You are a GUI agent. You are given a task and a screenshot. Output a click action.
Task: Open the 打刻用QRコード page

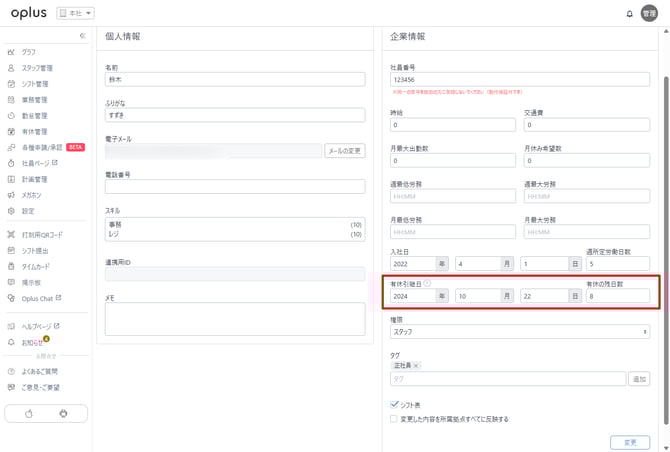pos(43,234)
